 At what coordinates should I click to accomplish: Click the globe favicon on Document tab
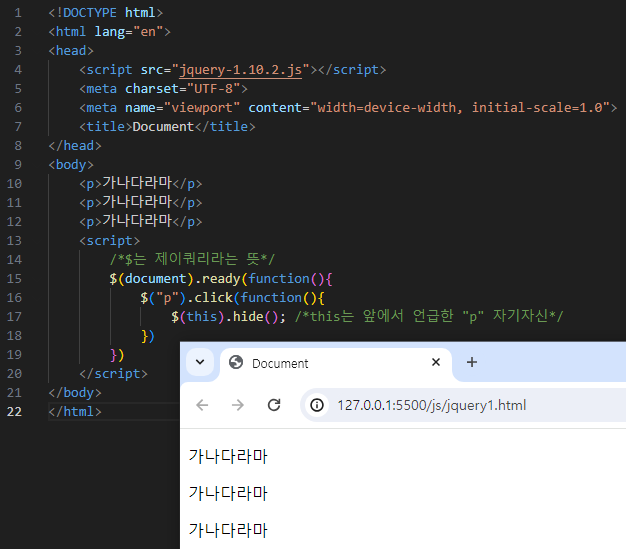[236, 363]
